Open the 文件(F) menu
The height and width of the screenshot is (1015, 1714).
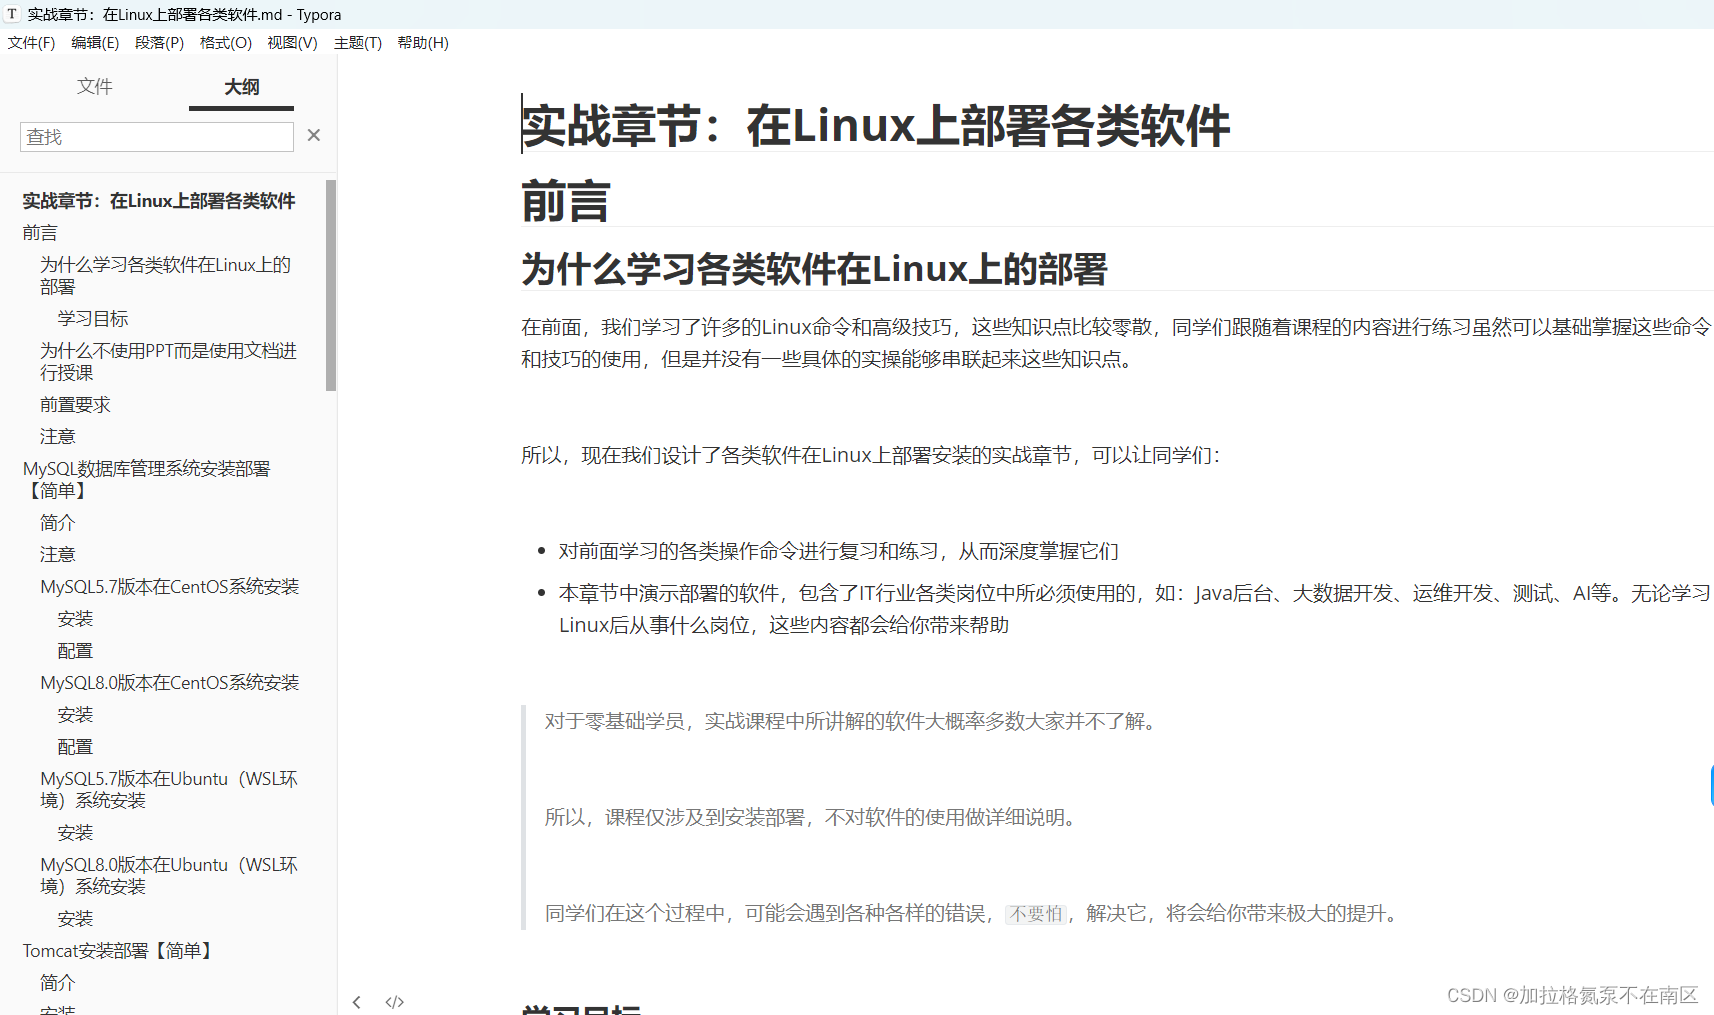click(x=32, y=43)
